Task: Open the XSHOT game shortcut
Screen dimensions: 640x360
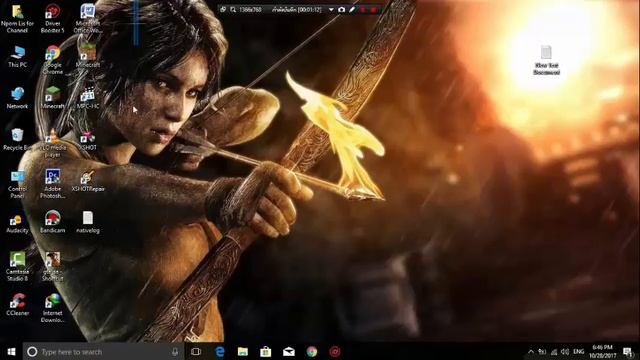Action: (x=87, y=140)
